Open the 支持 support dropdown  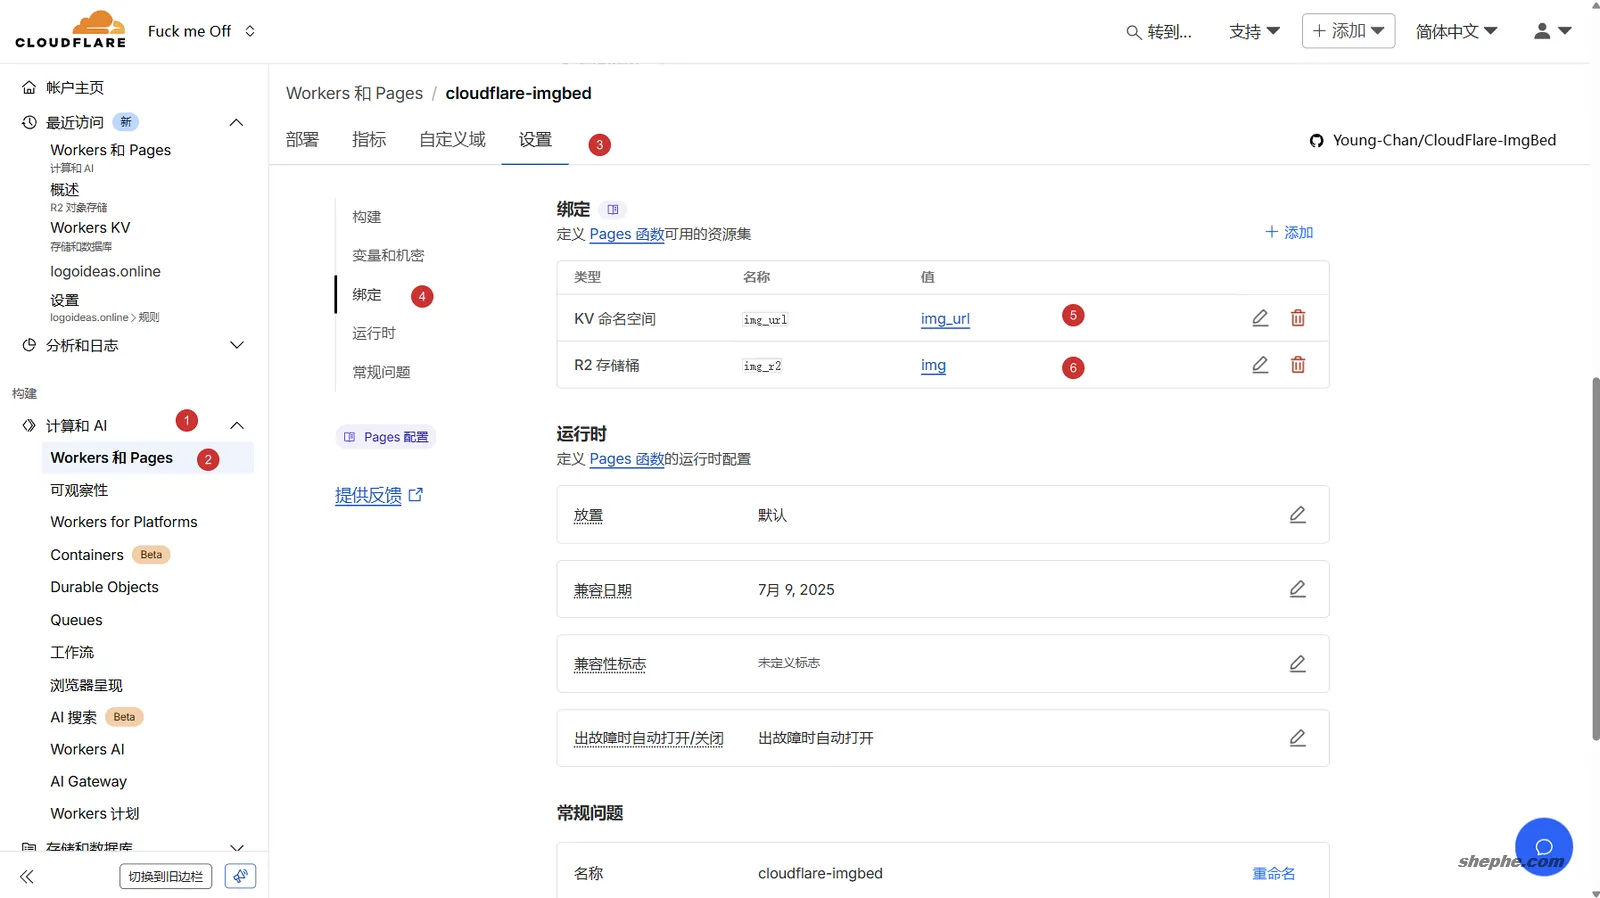(x=1254, y=31)
